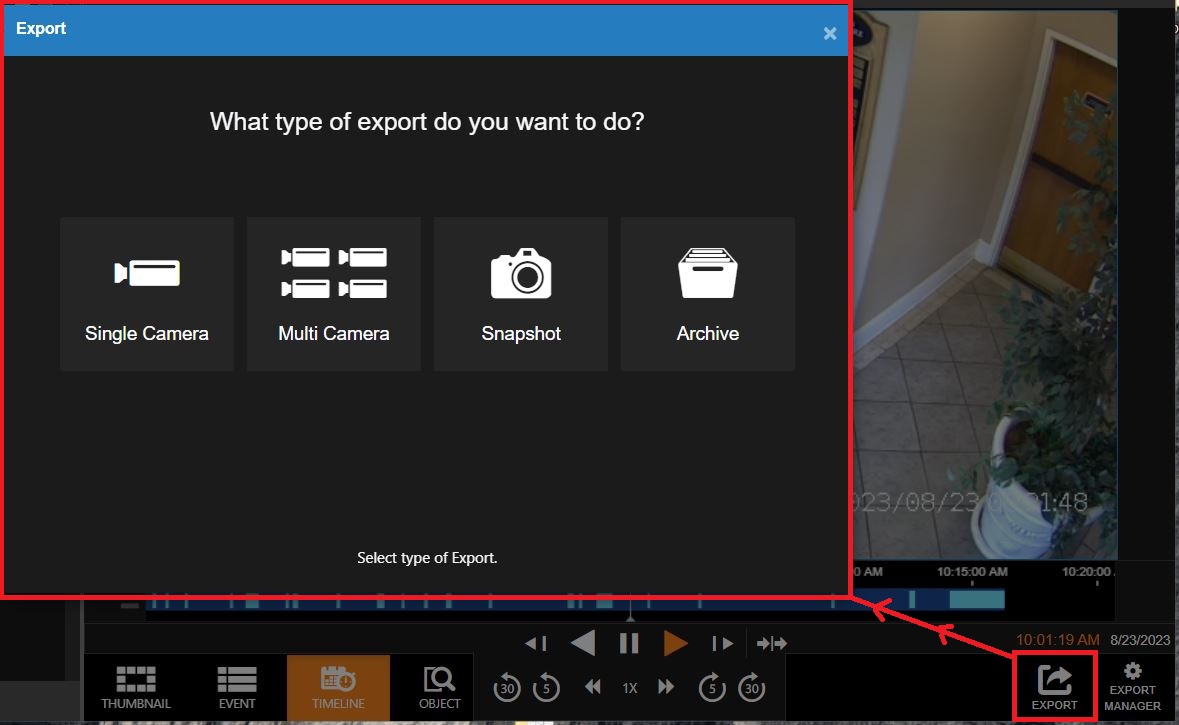Select the Snapshot export option
1179x725 pixels.
click(521, 294)
